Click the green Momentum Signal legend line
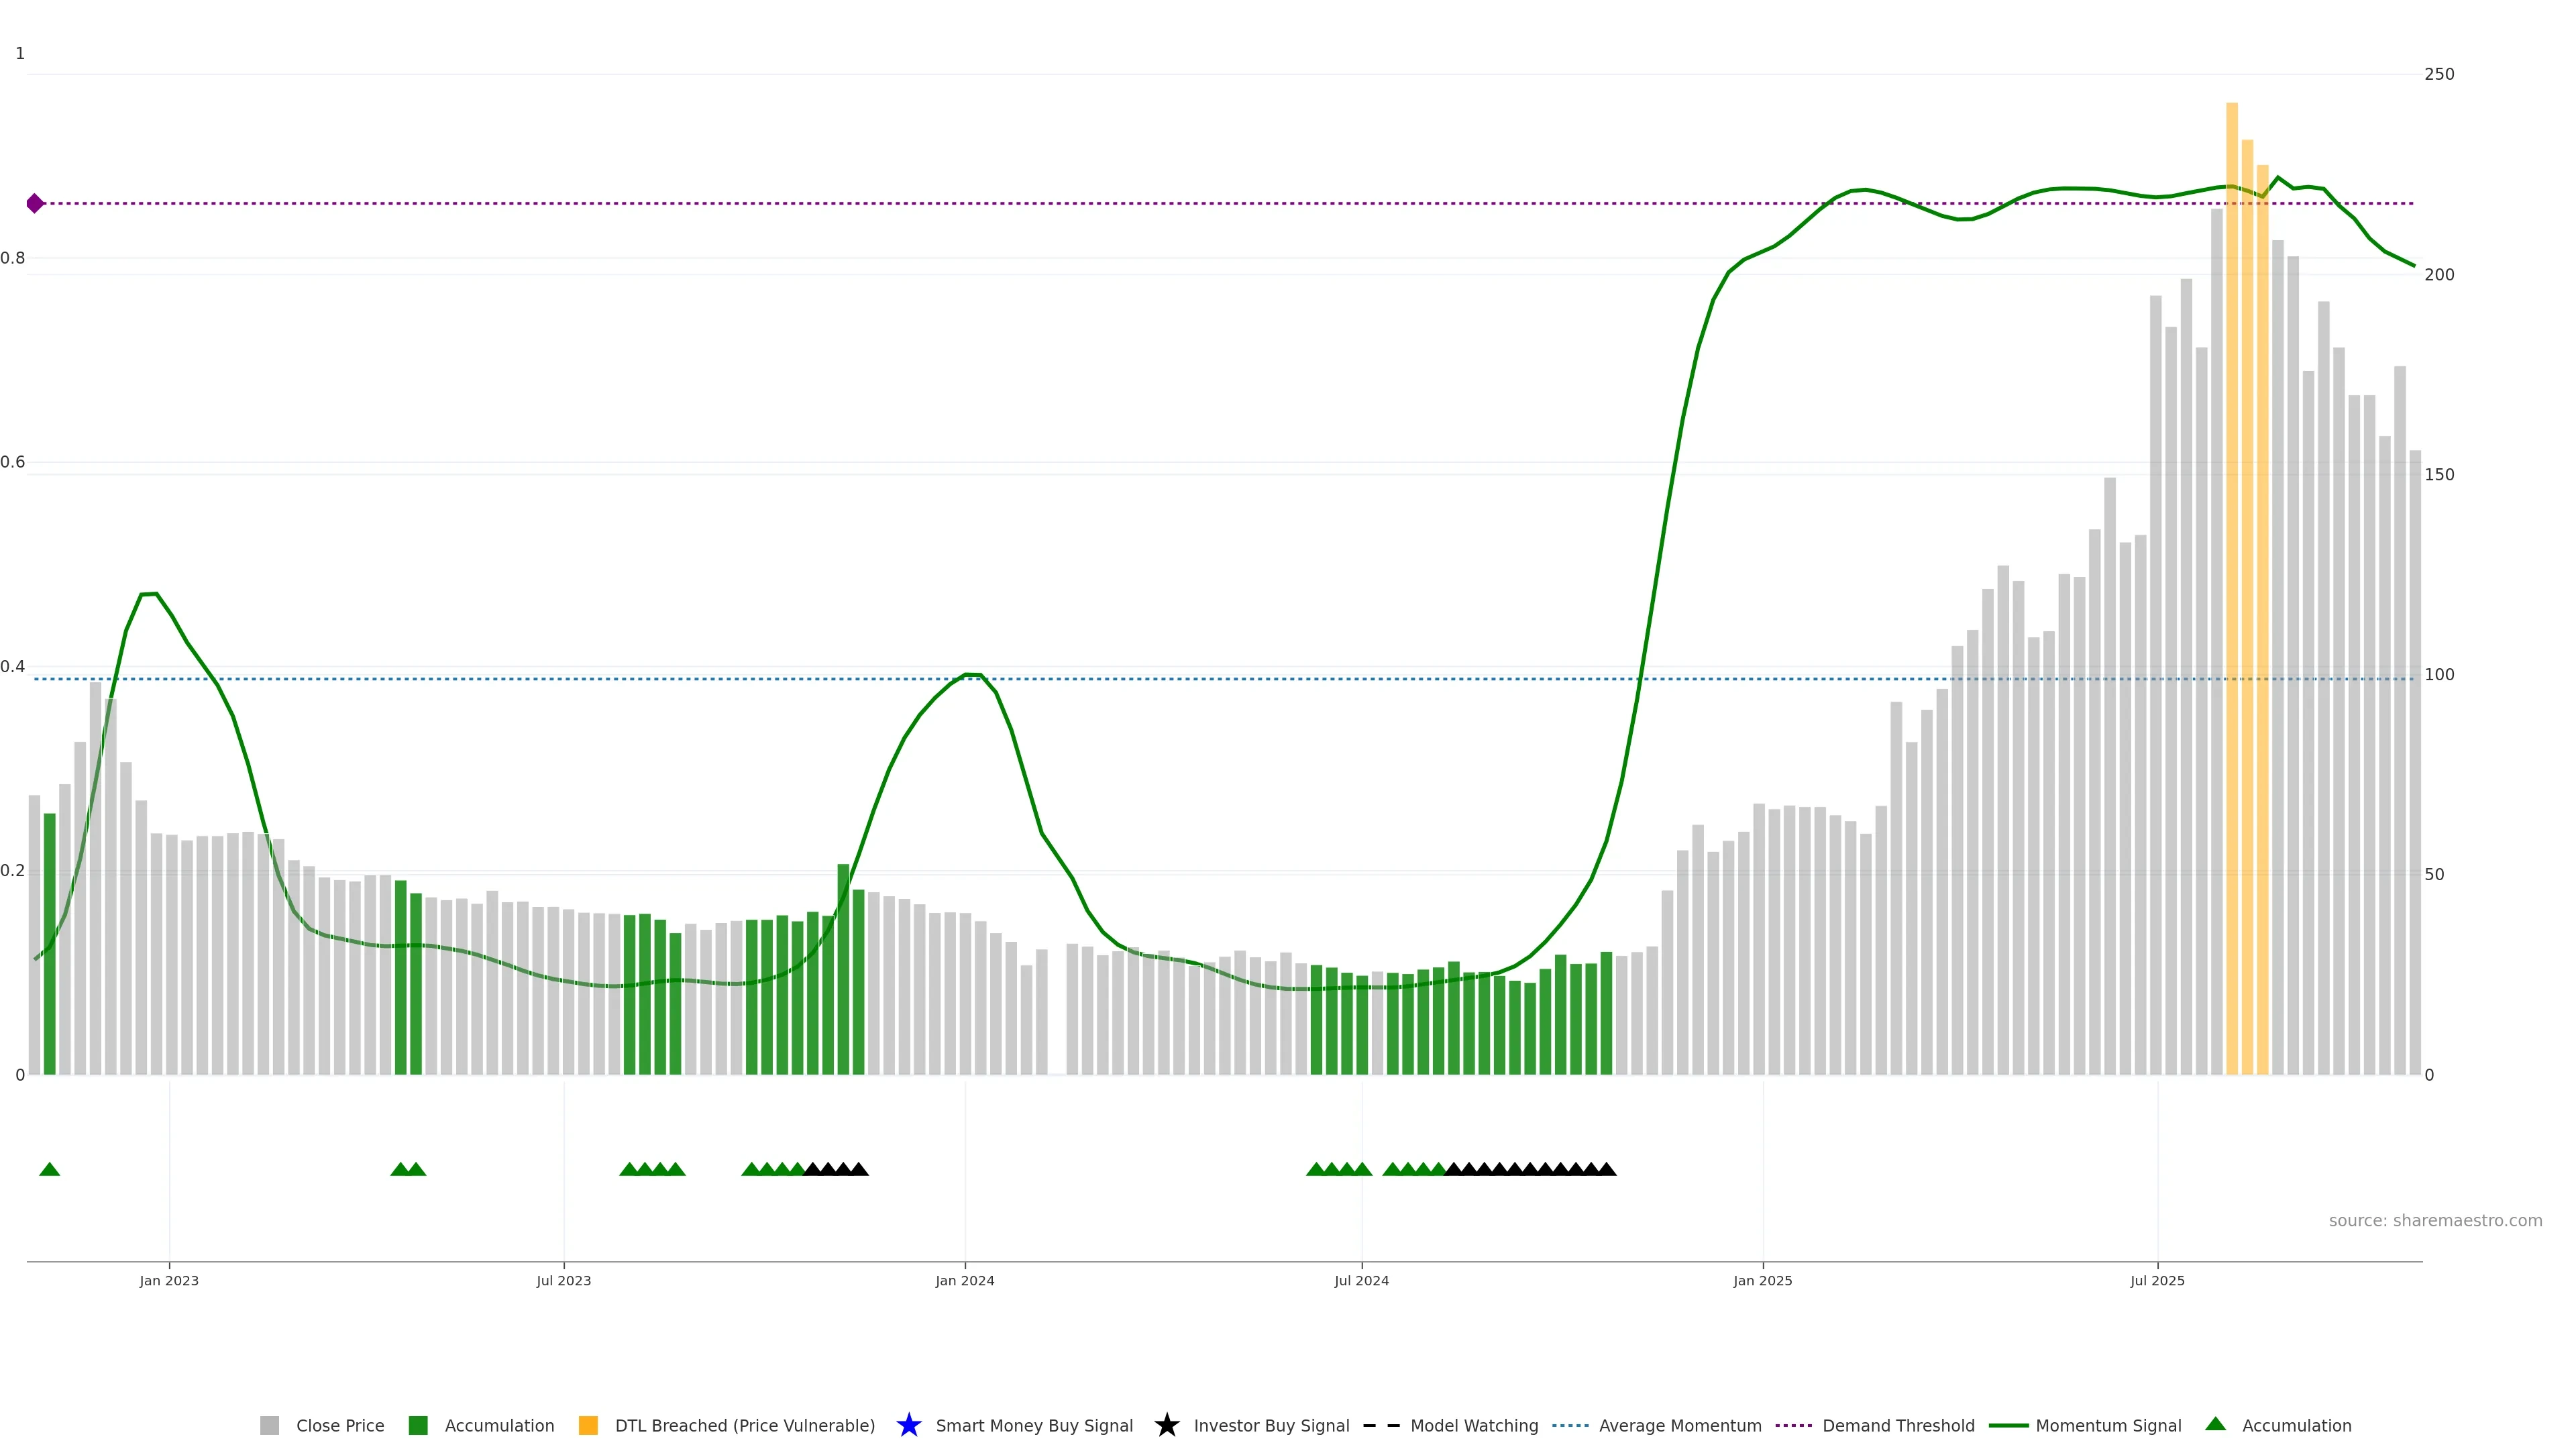The width and height of the screenshot is (2576, 1449). coord(2008,1425)
